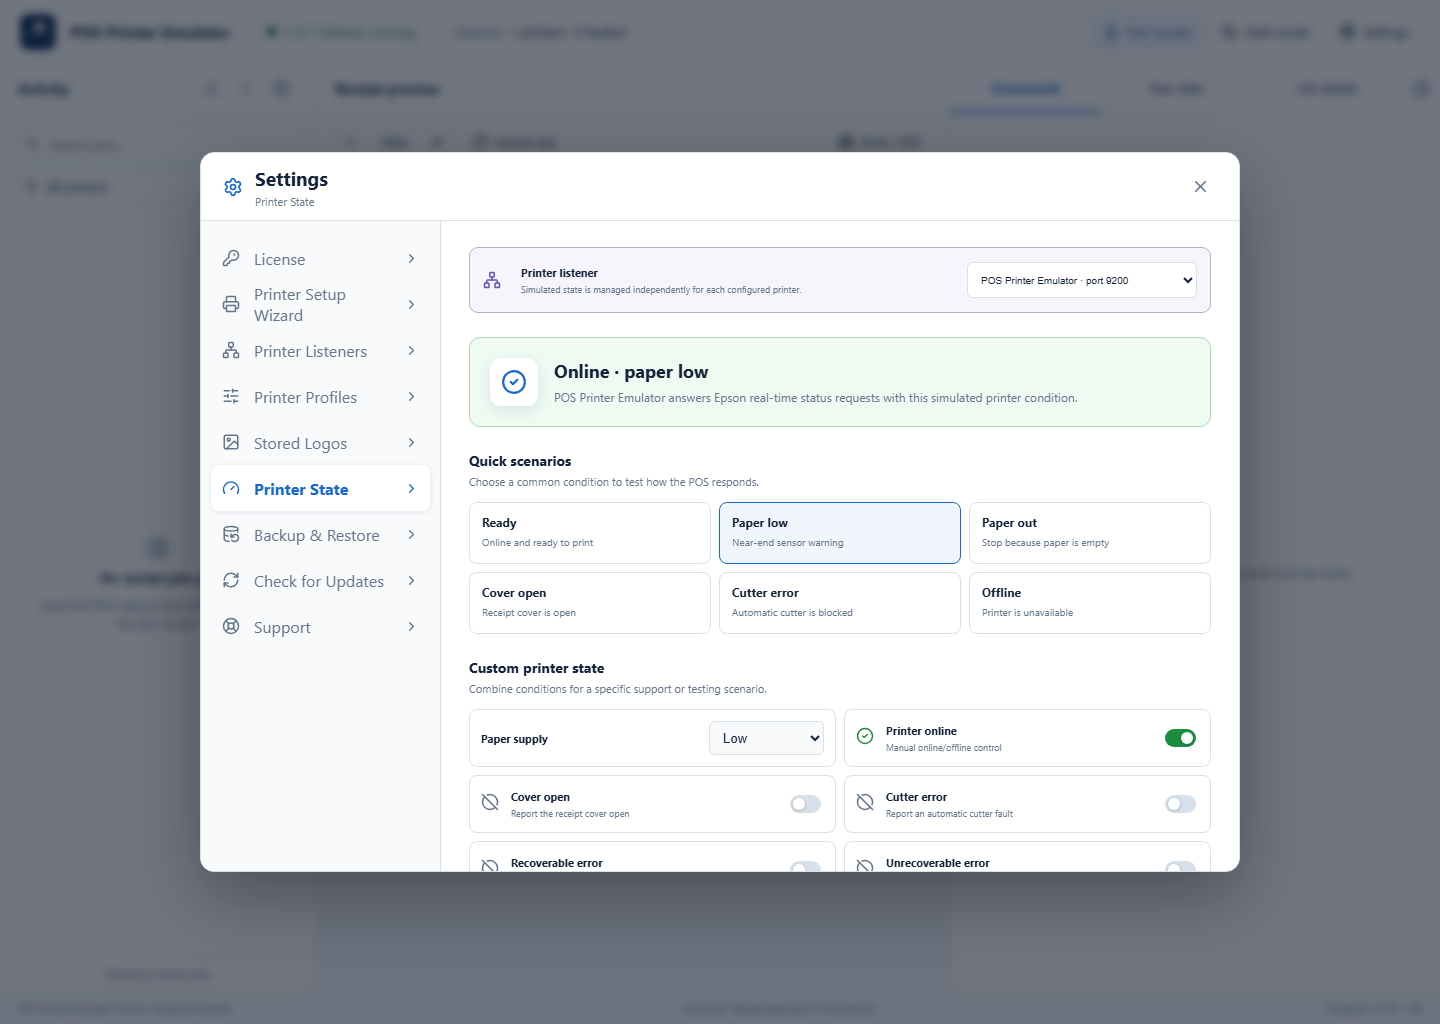
Task: Click the Stored Logos image icon
Action: coord(231,442)
